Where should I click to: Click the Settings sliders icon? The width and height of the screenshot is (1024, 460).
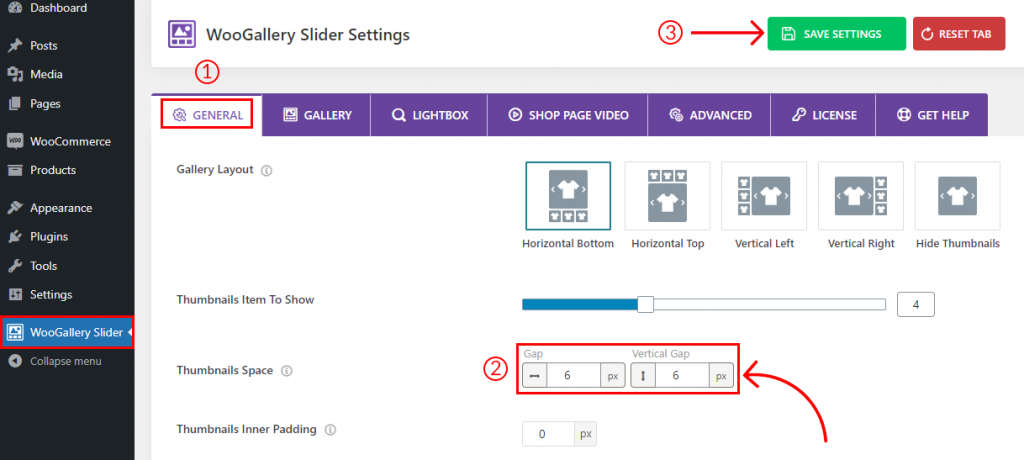click(x=14, y=295)
